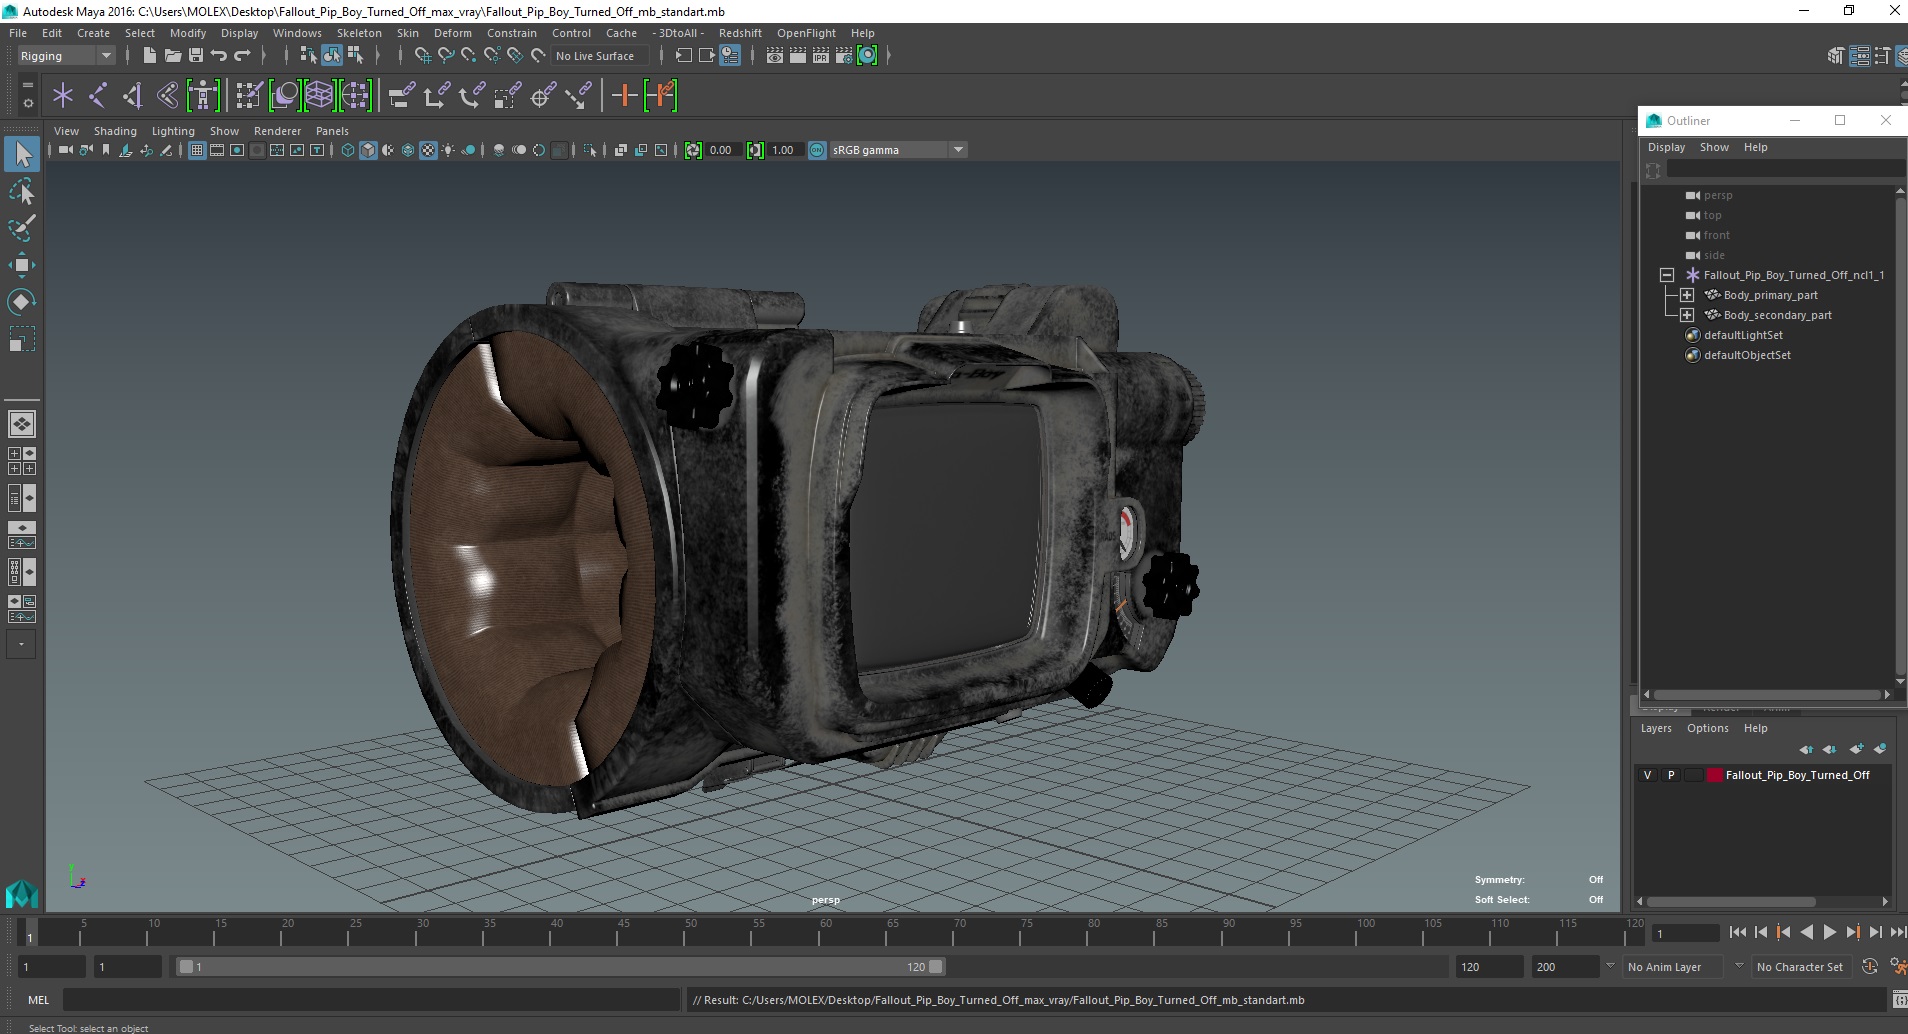Open the Deform menu
Screen dimensions: 1908x1034
(452, 33)
